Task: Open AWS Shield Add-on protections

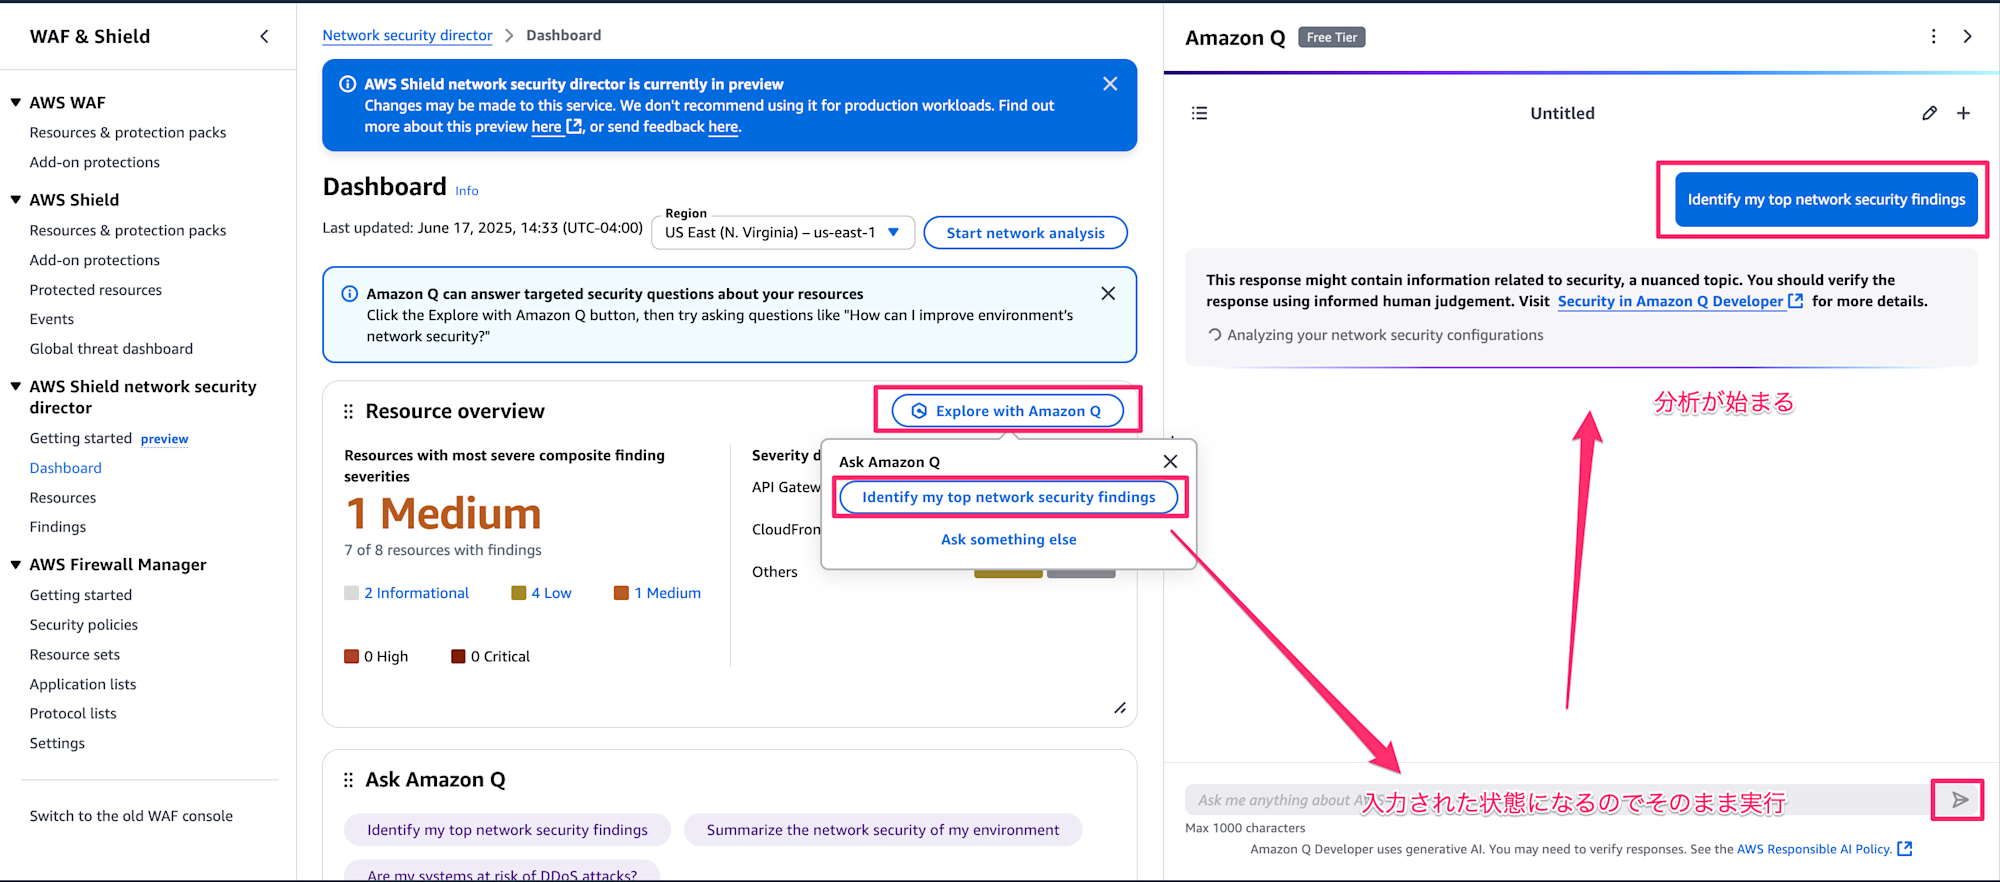Action: pos(94,260)
